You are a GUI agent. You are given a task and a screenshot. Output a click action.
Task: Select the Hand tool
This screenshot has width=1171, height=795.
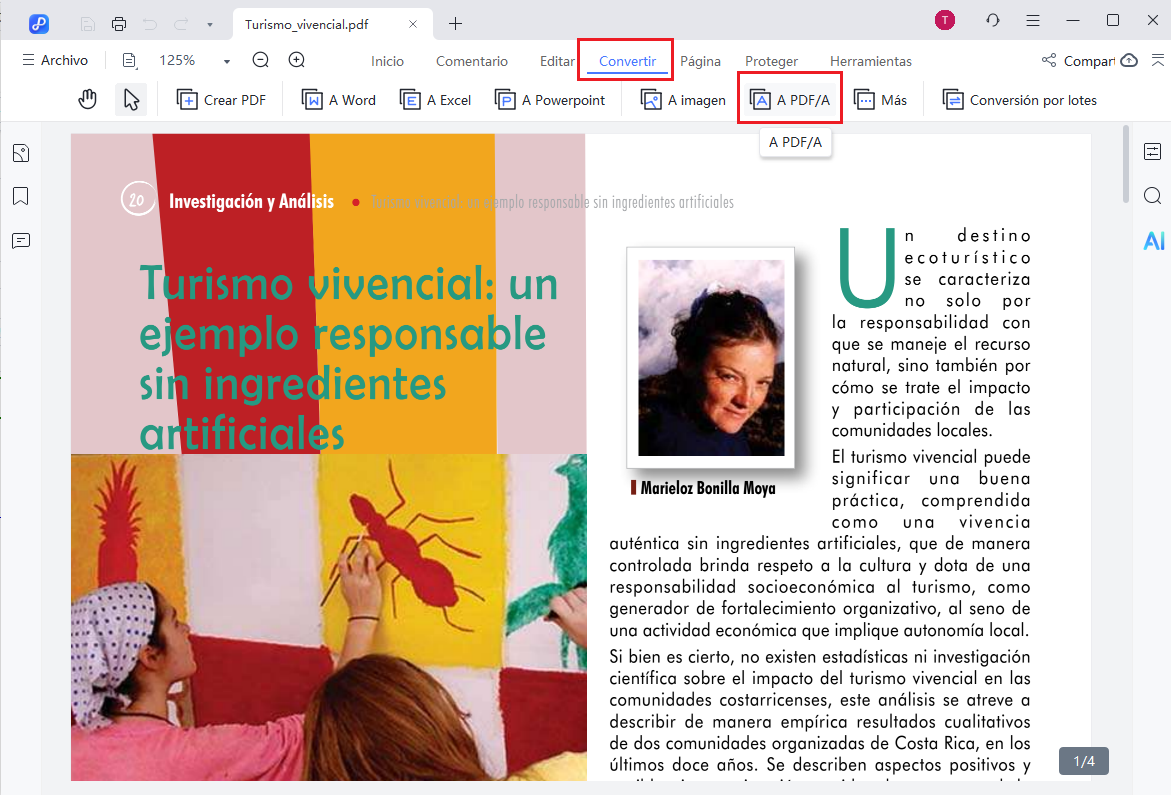87,98
